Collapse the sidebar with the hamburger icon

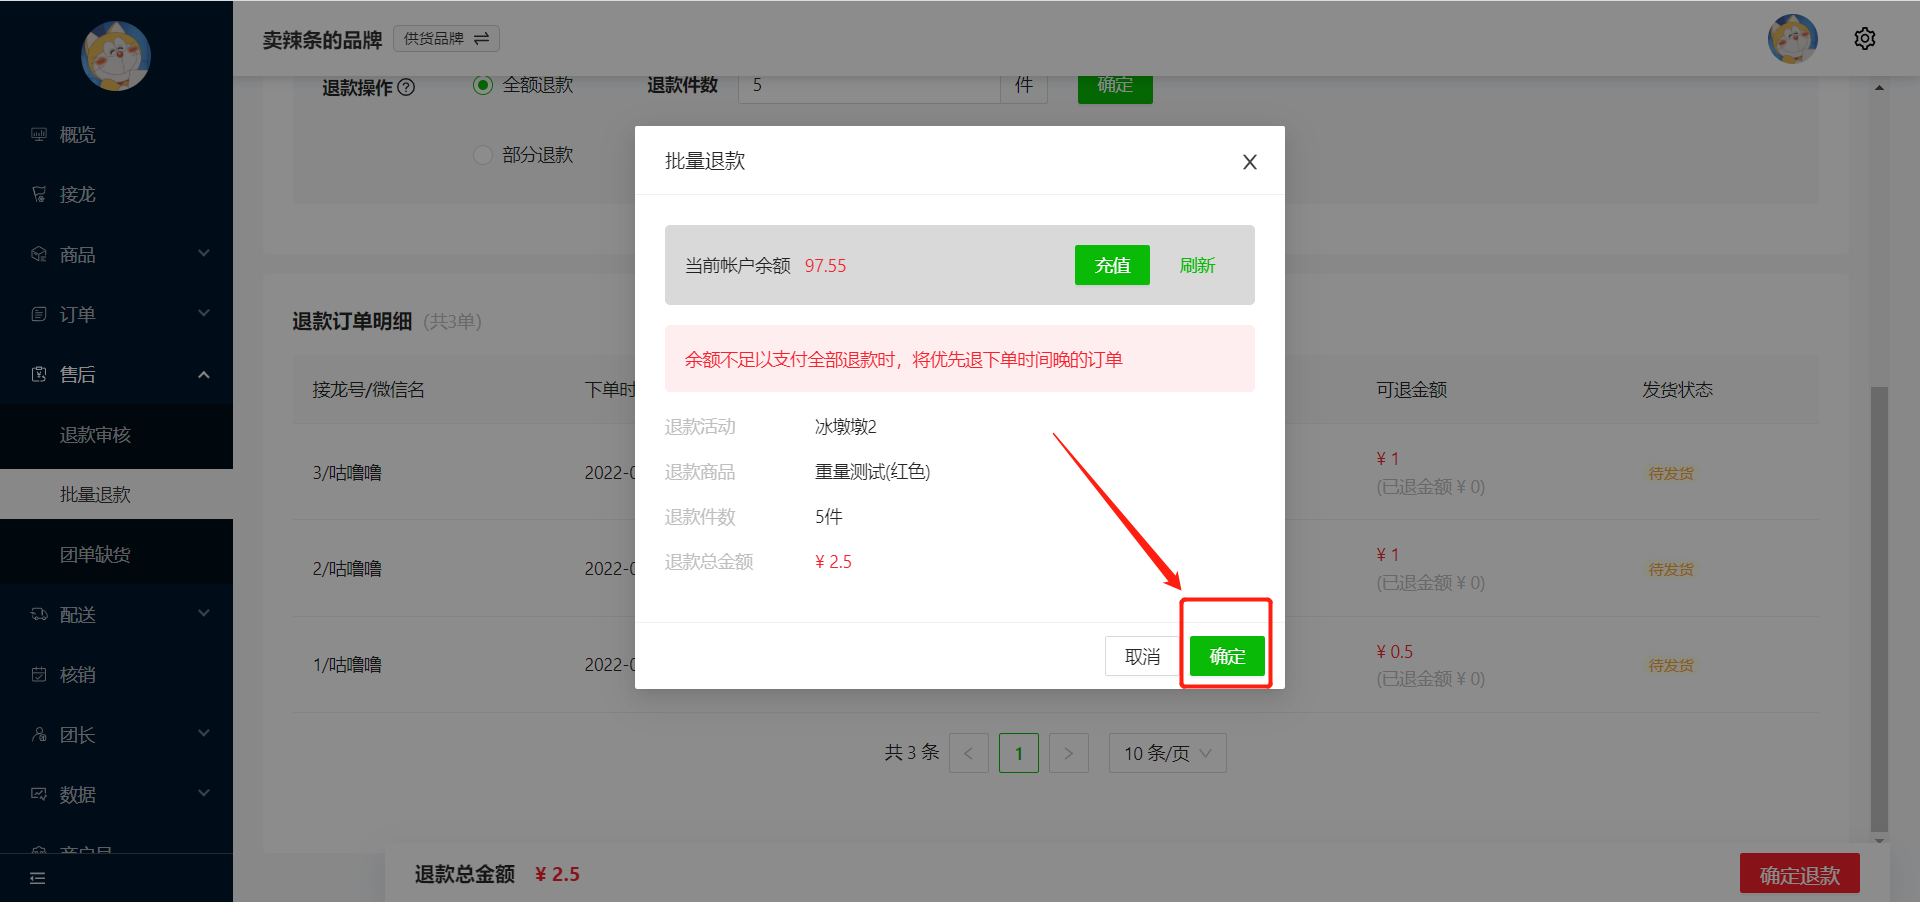pos(38,878)
